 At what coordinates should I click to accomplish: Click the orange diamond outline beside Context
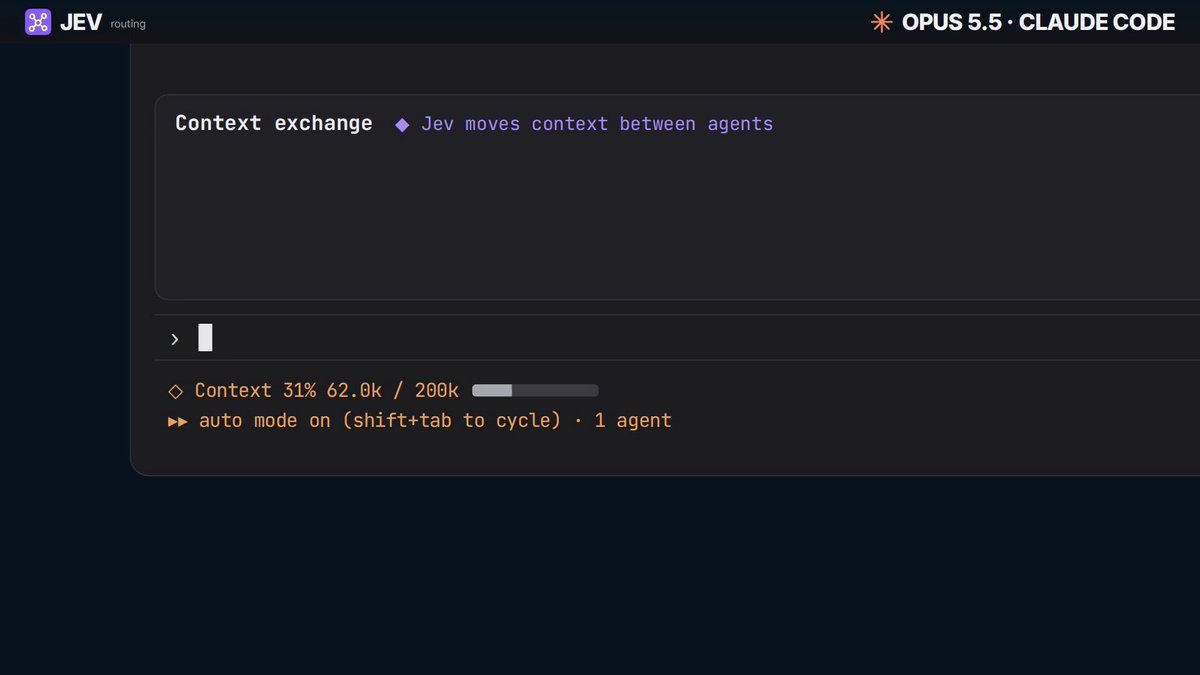[x=175, y=391]
